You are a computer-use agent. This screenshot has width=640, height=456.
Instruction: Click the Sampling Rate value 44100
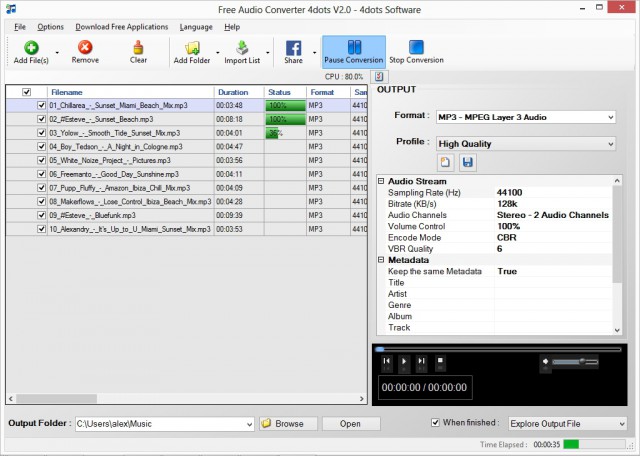click(509, 193)
